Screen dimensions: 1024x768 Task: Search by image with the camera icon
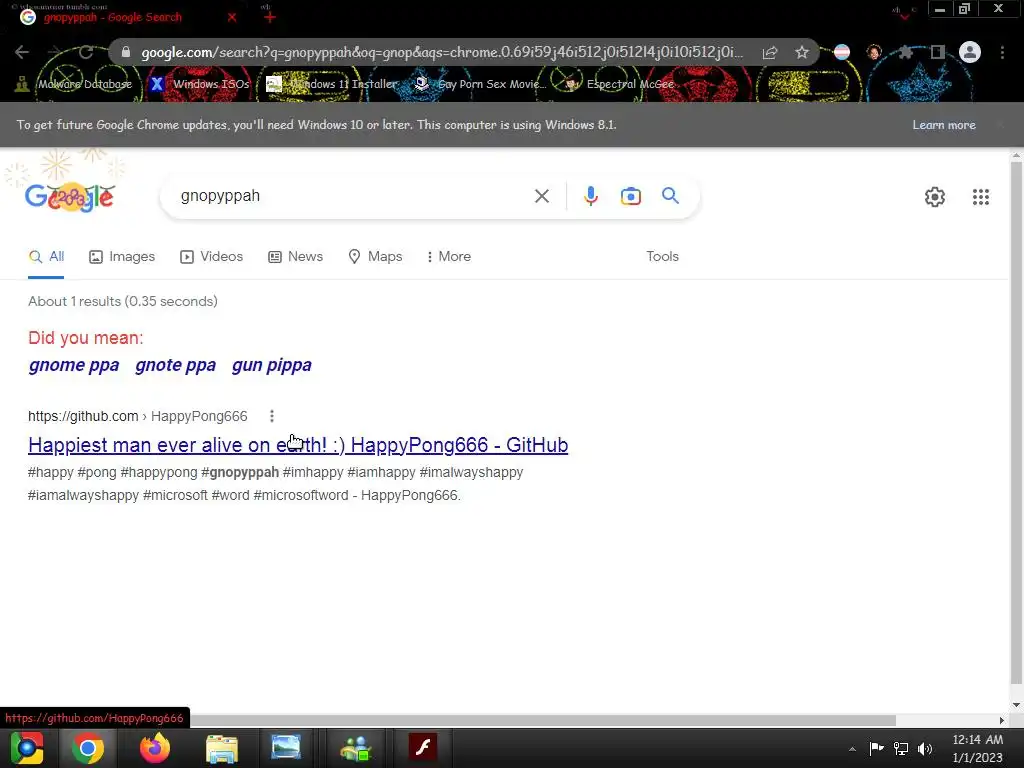[x=631, y=196]
